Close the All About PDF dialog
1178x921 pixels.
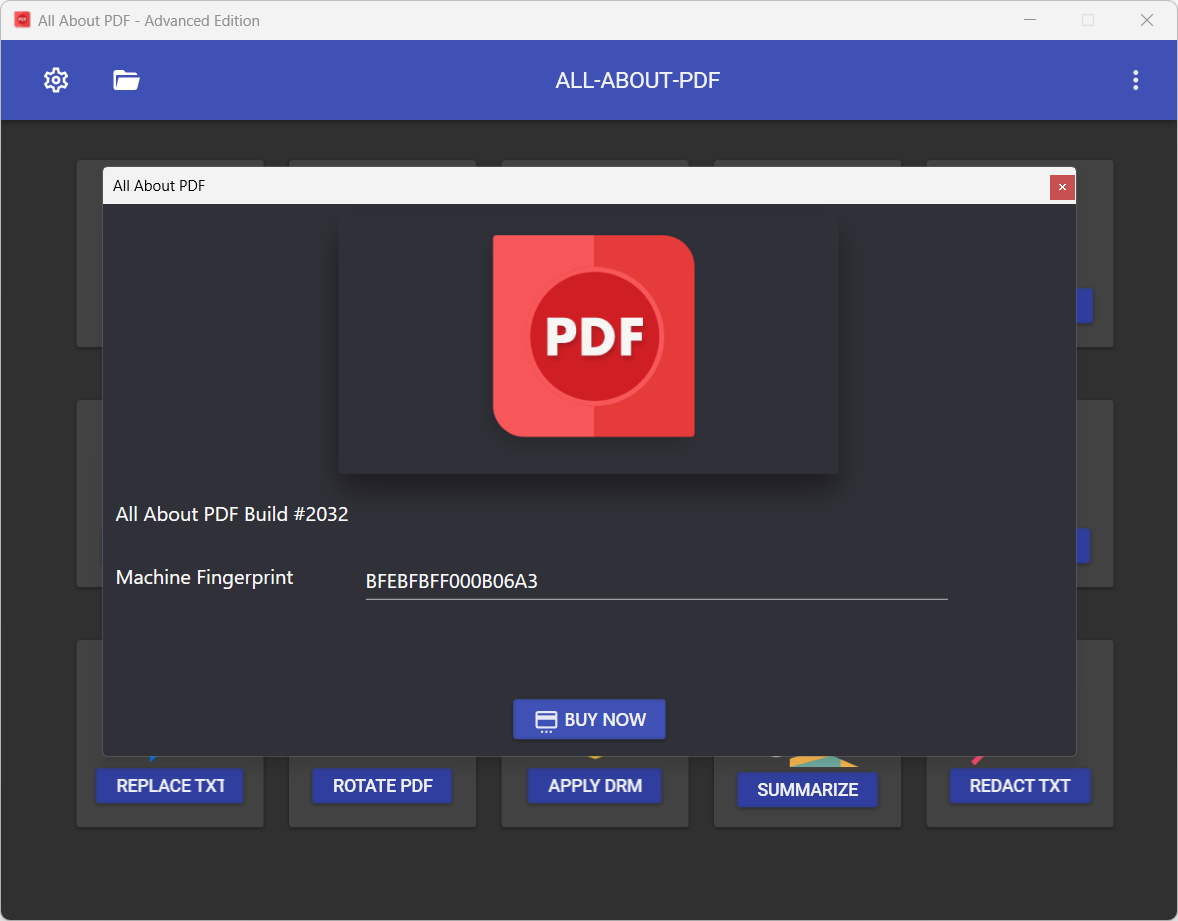(1062, 187)
